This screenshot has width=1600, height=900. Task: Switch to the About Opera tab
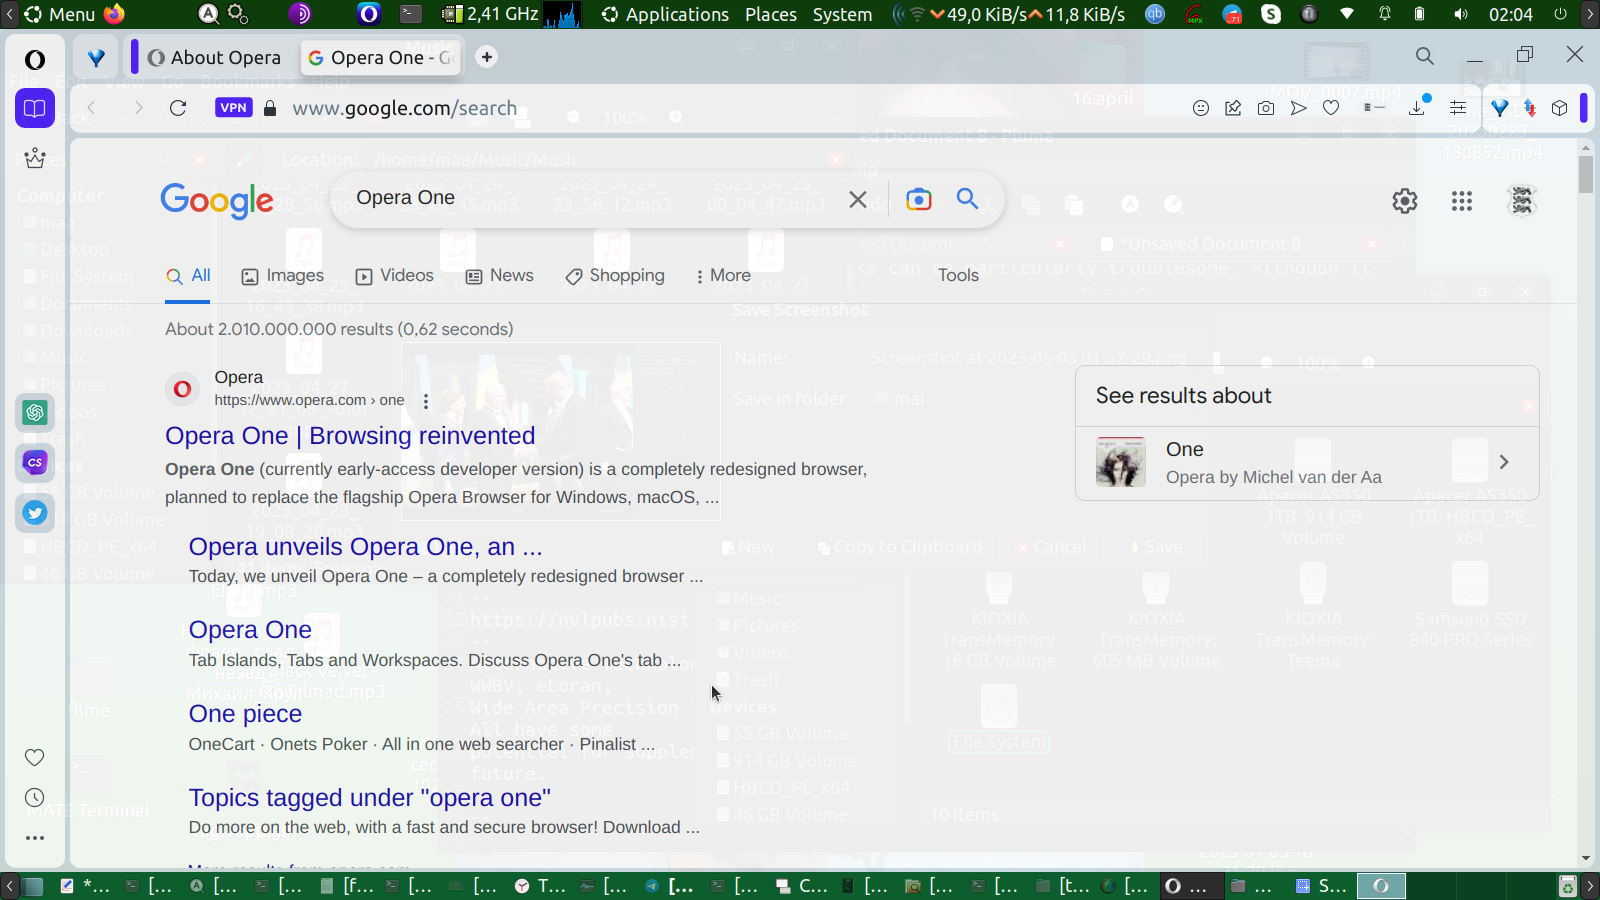click(x=215, y=58)
